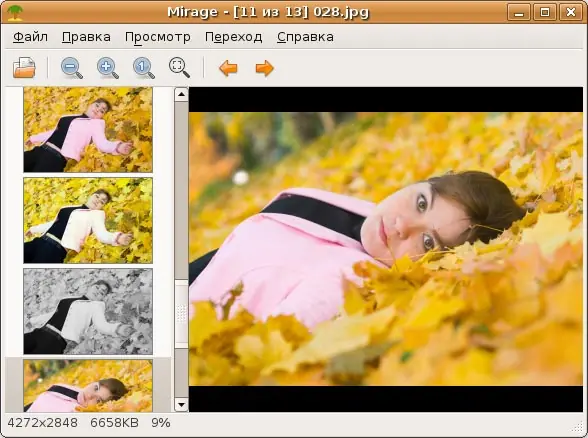Screen dimensions: 588x438
Task: Open the Переход menu
Action: (x=234, y=37)
